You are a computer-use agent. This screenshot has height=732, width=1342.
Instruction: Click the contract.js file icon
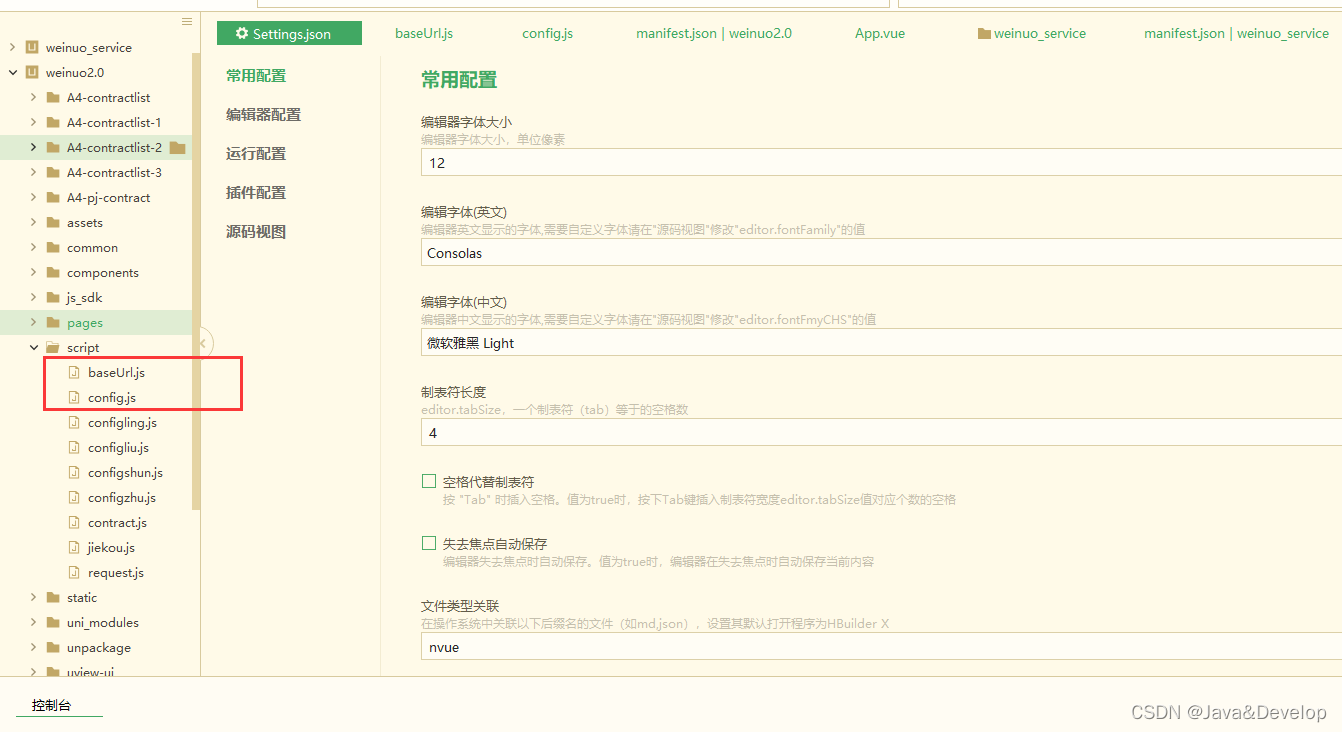(73, 522)
